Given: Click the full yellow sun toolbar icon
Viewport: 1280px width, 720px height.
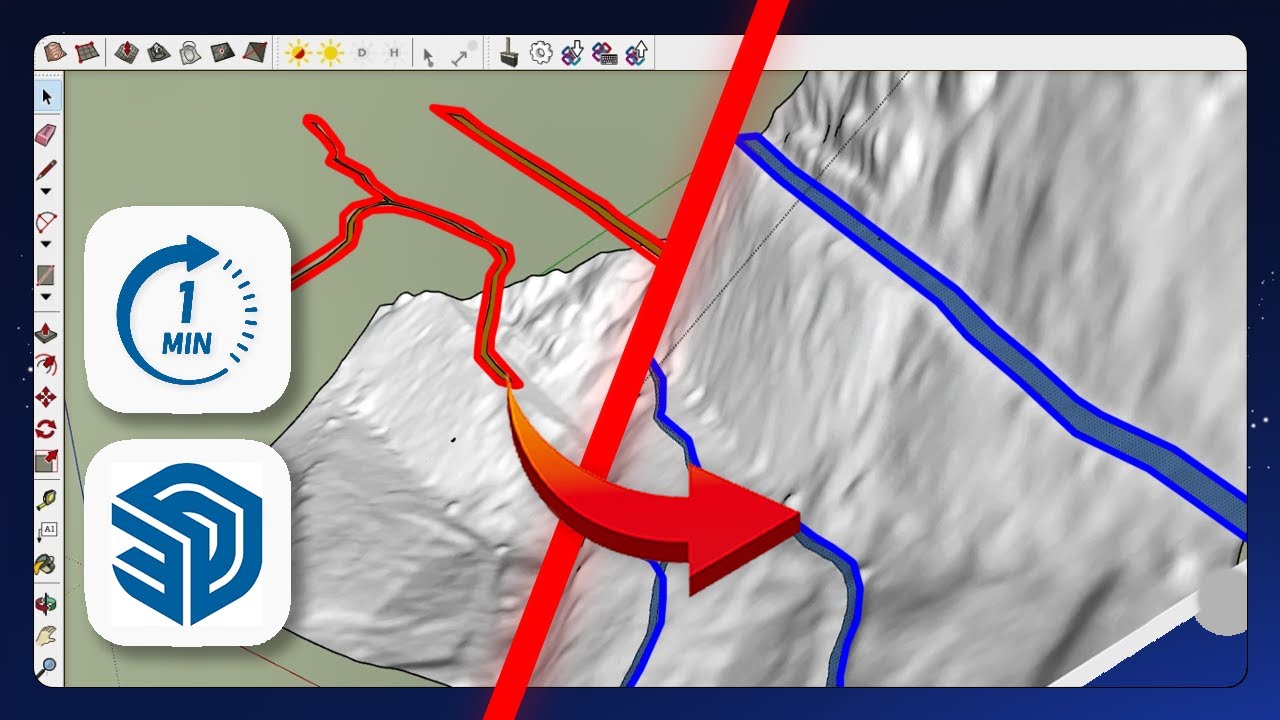Looking at the screenshot, I should (331, 53).
